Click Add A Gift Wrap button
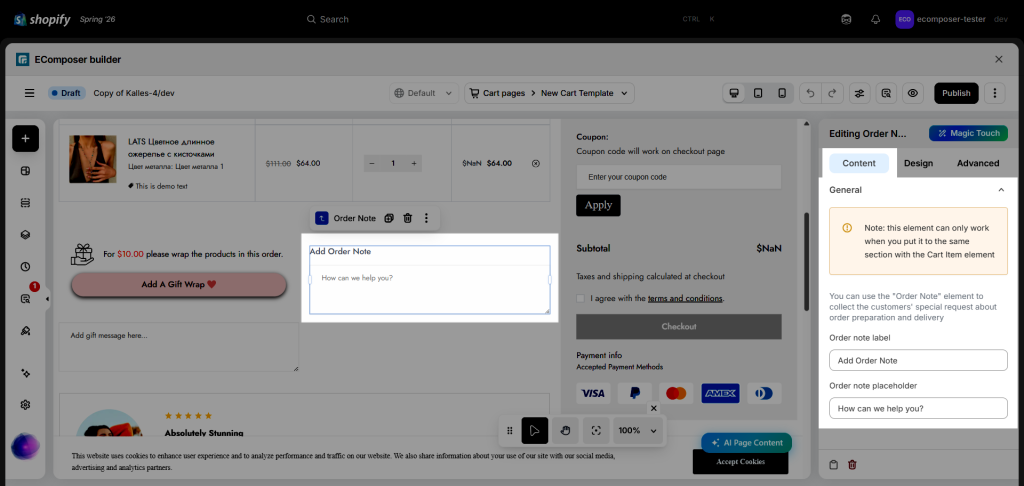 click(x=178, y=285)
